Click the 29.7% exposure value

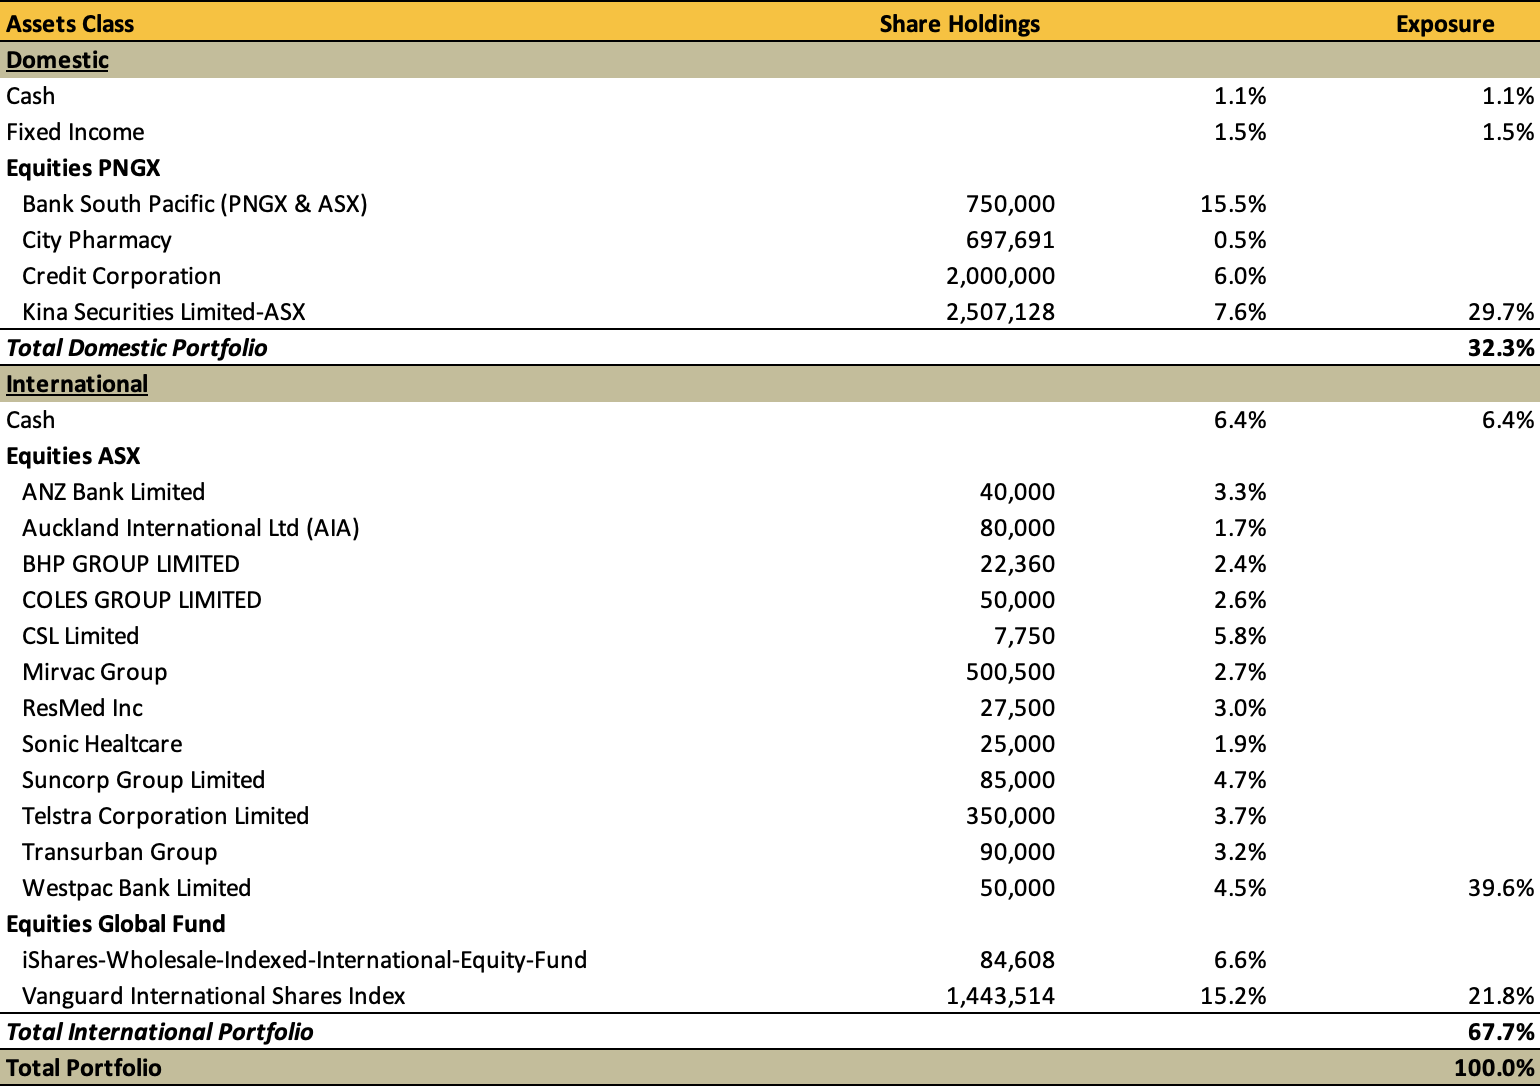point(1501,312)
